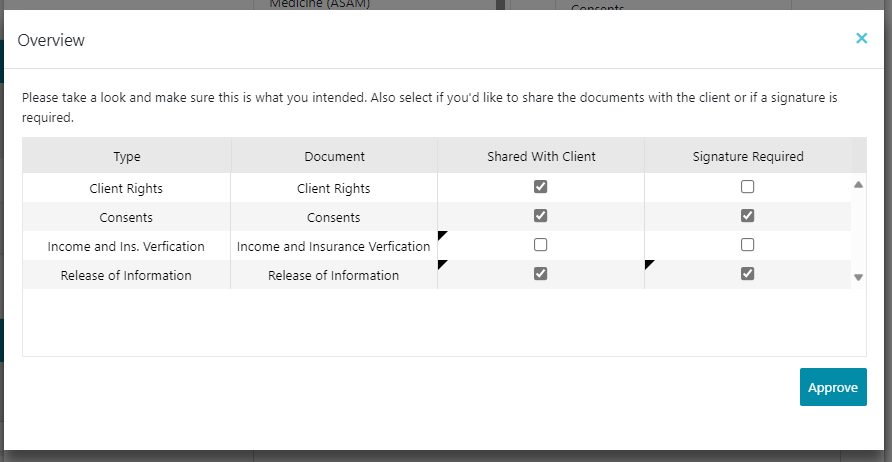Uncheck Shared With Client for Release of Information
The width and height of the screenshot is (892, 462).
[541, 274]
